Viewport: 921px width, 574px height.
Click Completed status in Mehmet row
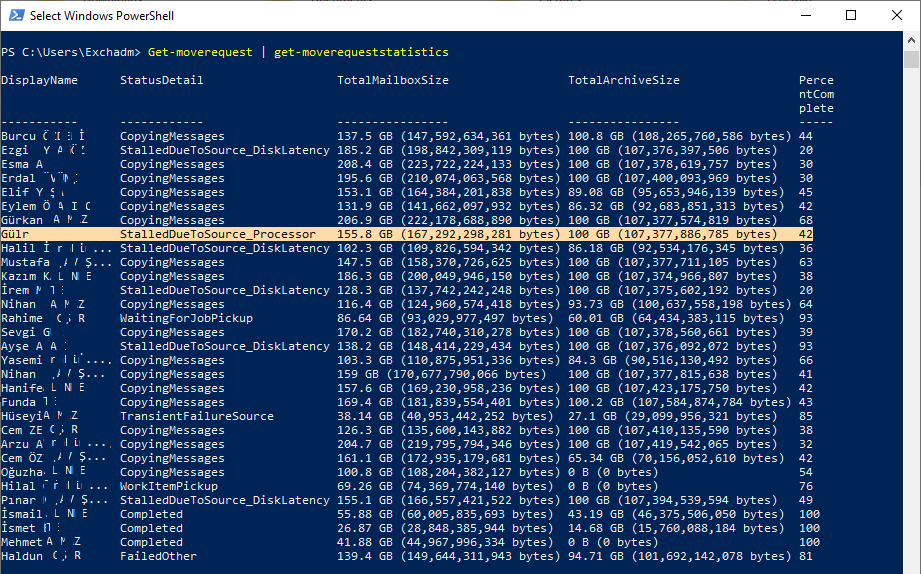point(151,542)
